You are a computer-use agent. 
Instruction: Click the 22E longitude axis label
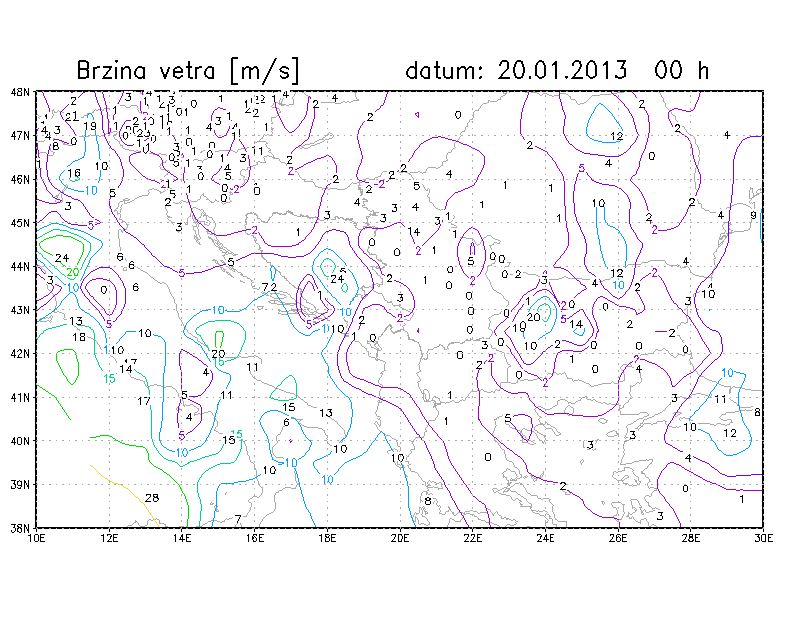(472, 538)
